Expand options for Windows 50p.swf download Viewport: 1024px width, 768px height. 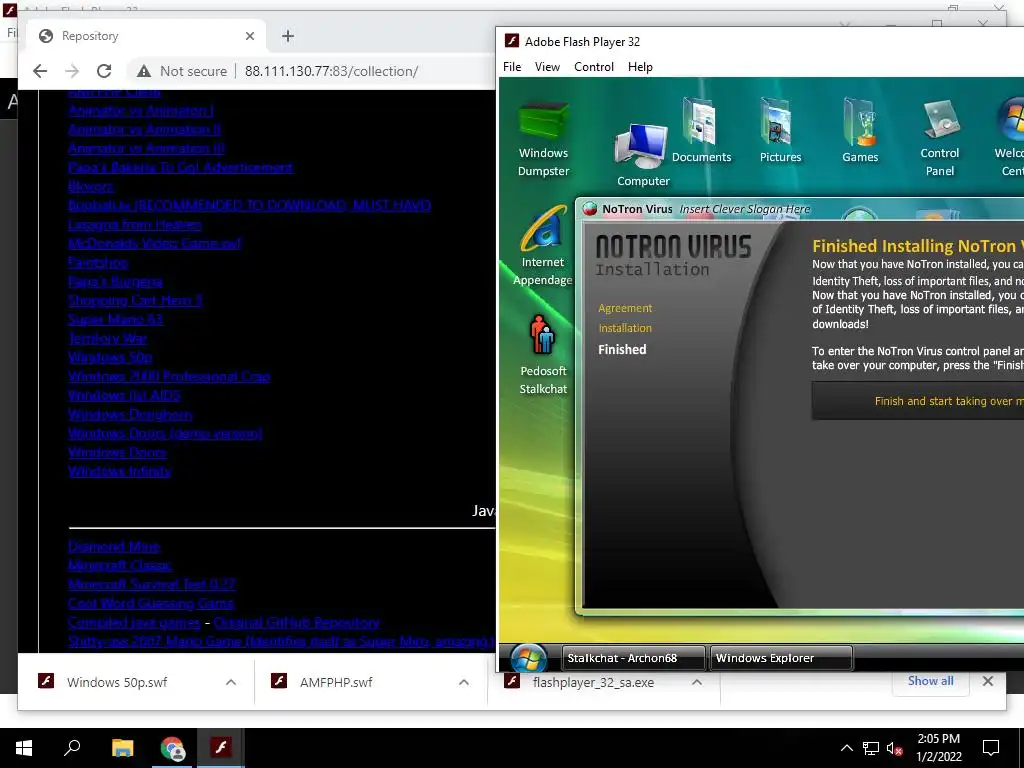pos(231,682)
